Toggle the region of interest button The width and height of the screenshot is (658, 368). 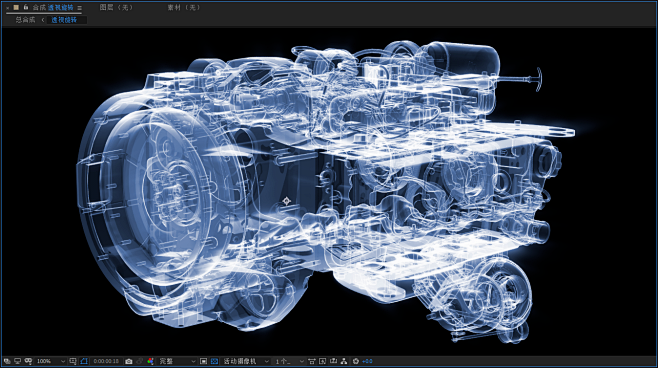(x=204, y=361)
